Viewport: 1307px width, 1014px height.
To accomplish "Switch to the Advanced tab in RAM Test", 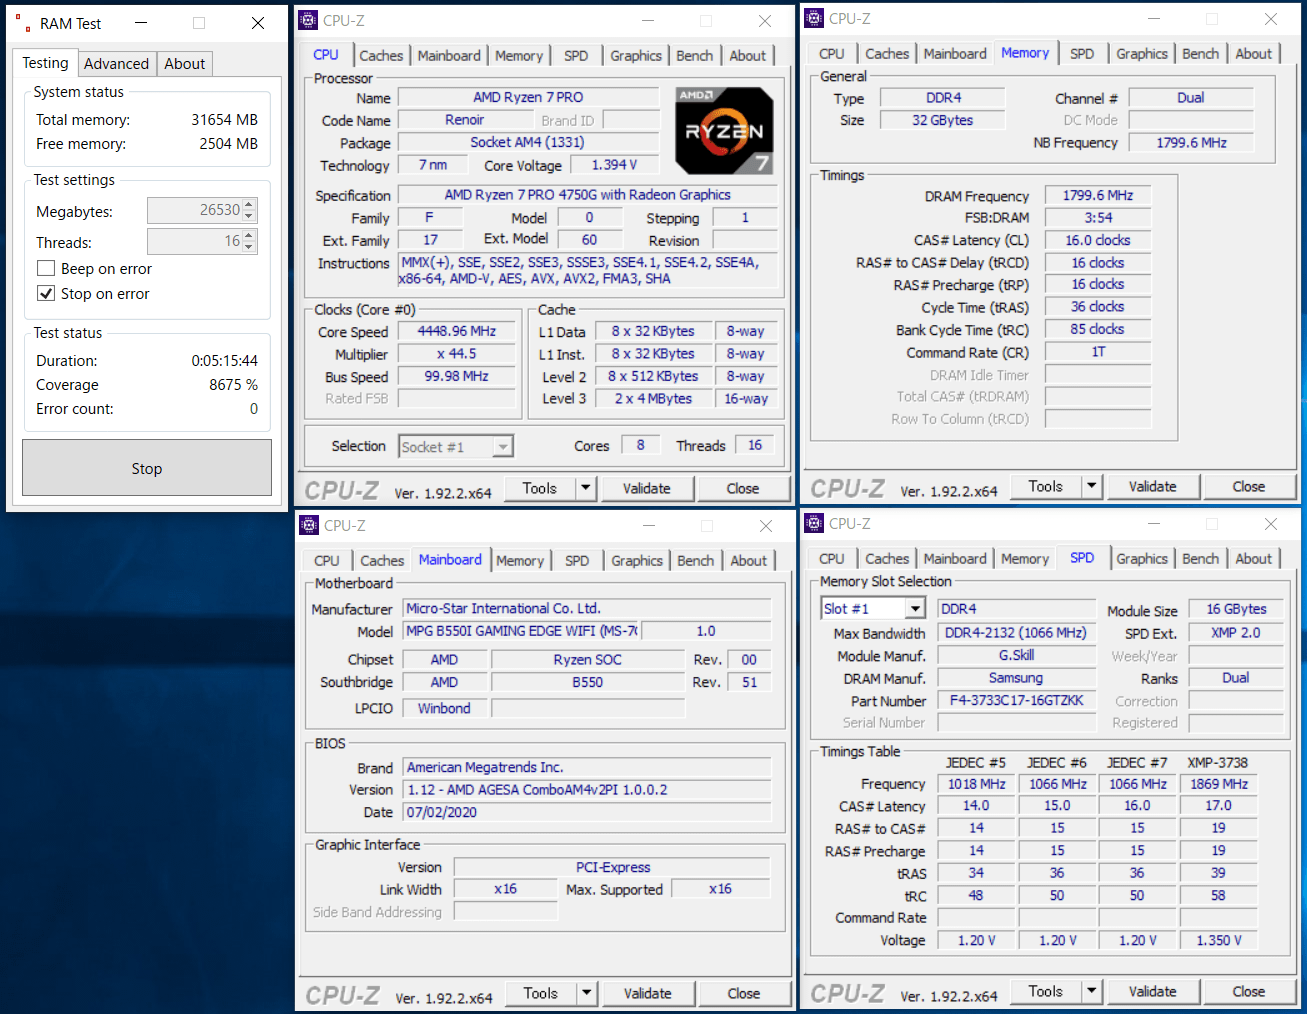I will [116, 63].
